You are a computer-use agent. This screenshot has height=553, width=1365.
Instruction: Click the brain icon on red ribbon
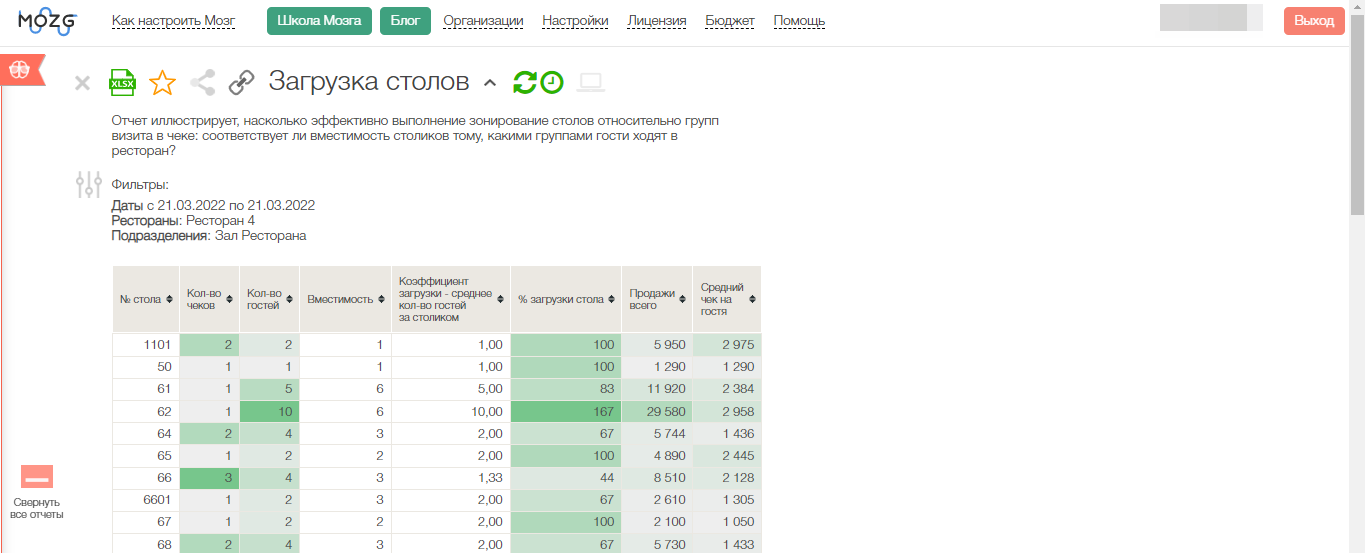pyautogui.click(x=20, y=70)
